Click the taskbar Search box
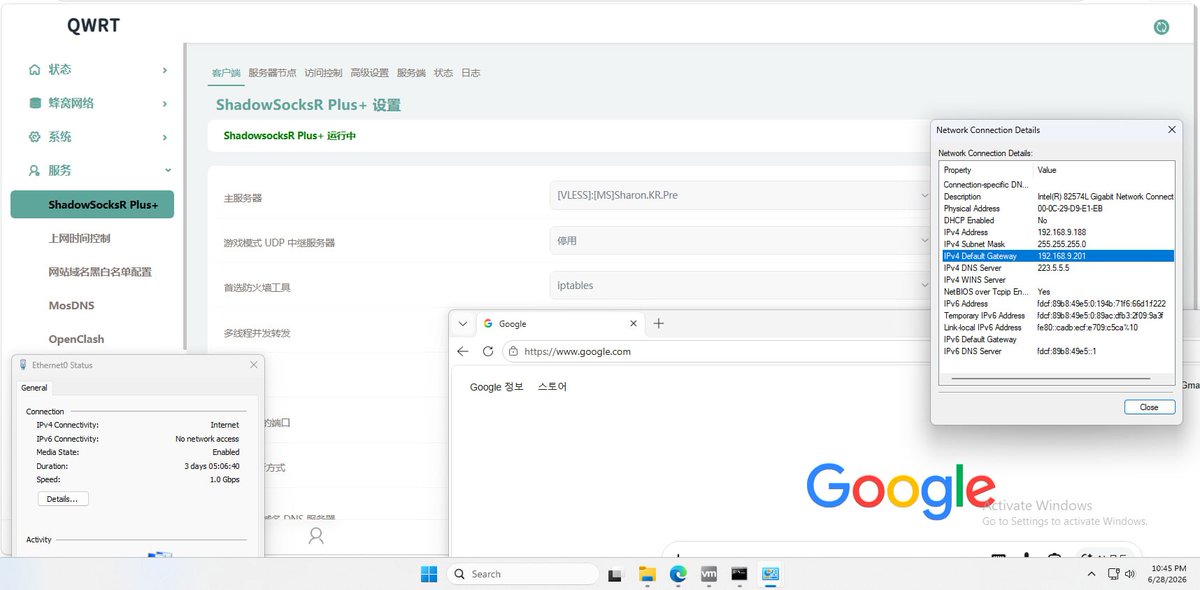1200x590 pixels. tap(522, 574)
